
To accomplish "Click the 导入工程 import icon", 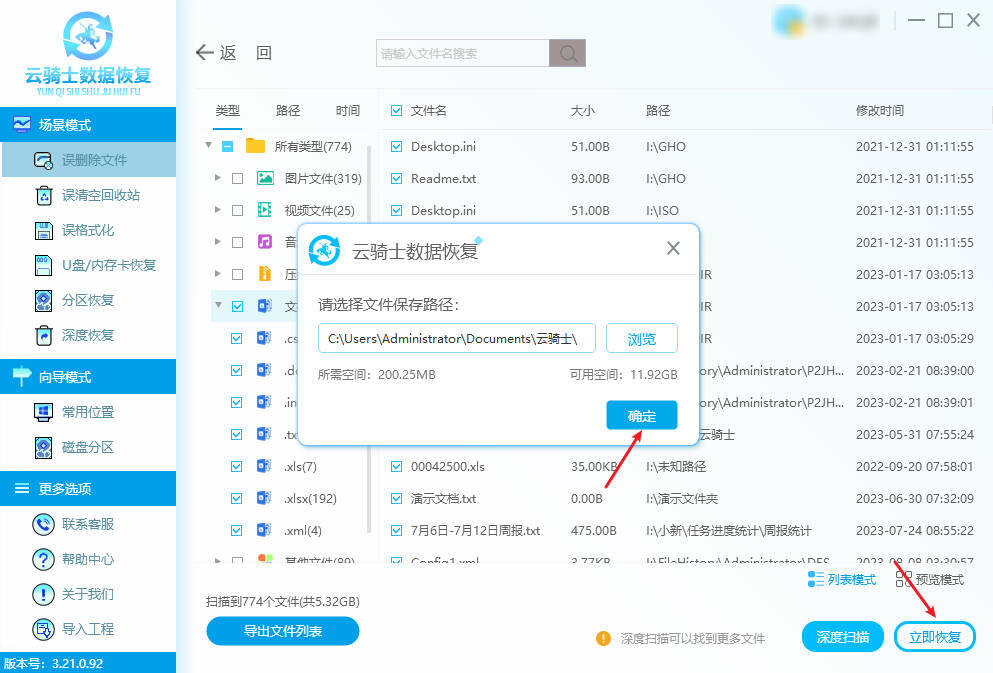I will (x=43, y=629).
